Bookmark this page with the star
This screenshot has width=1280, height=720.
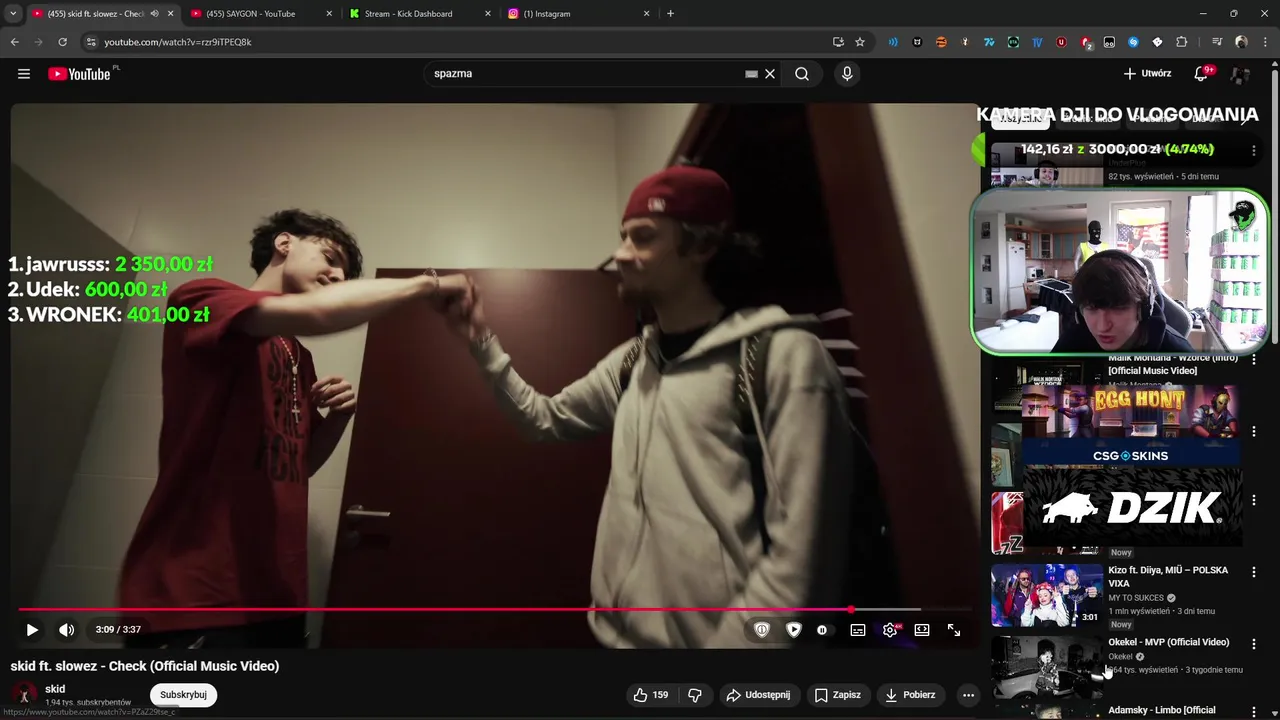pos(860,42)
